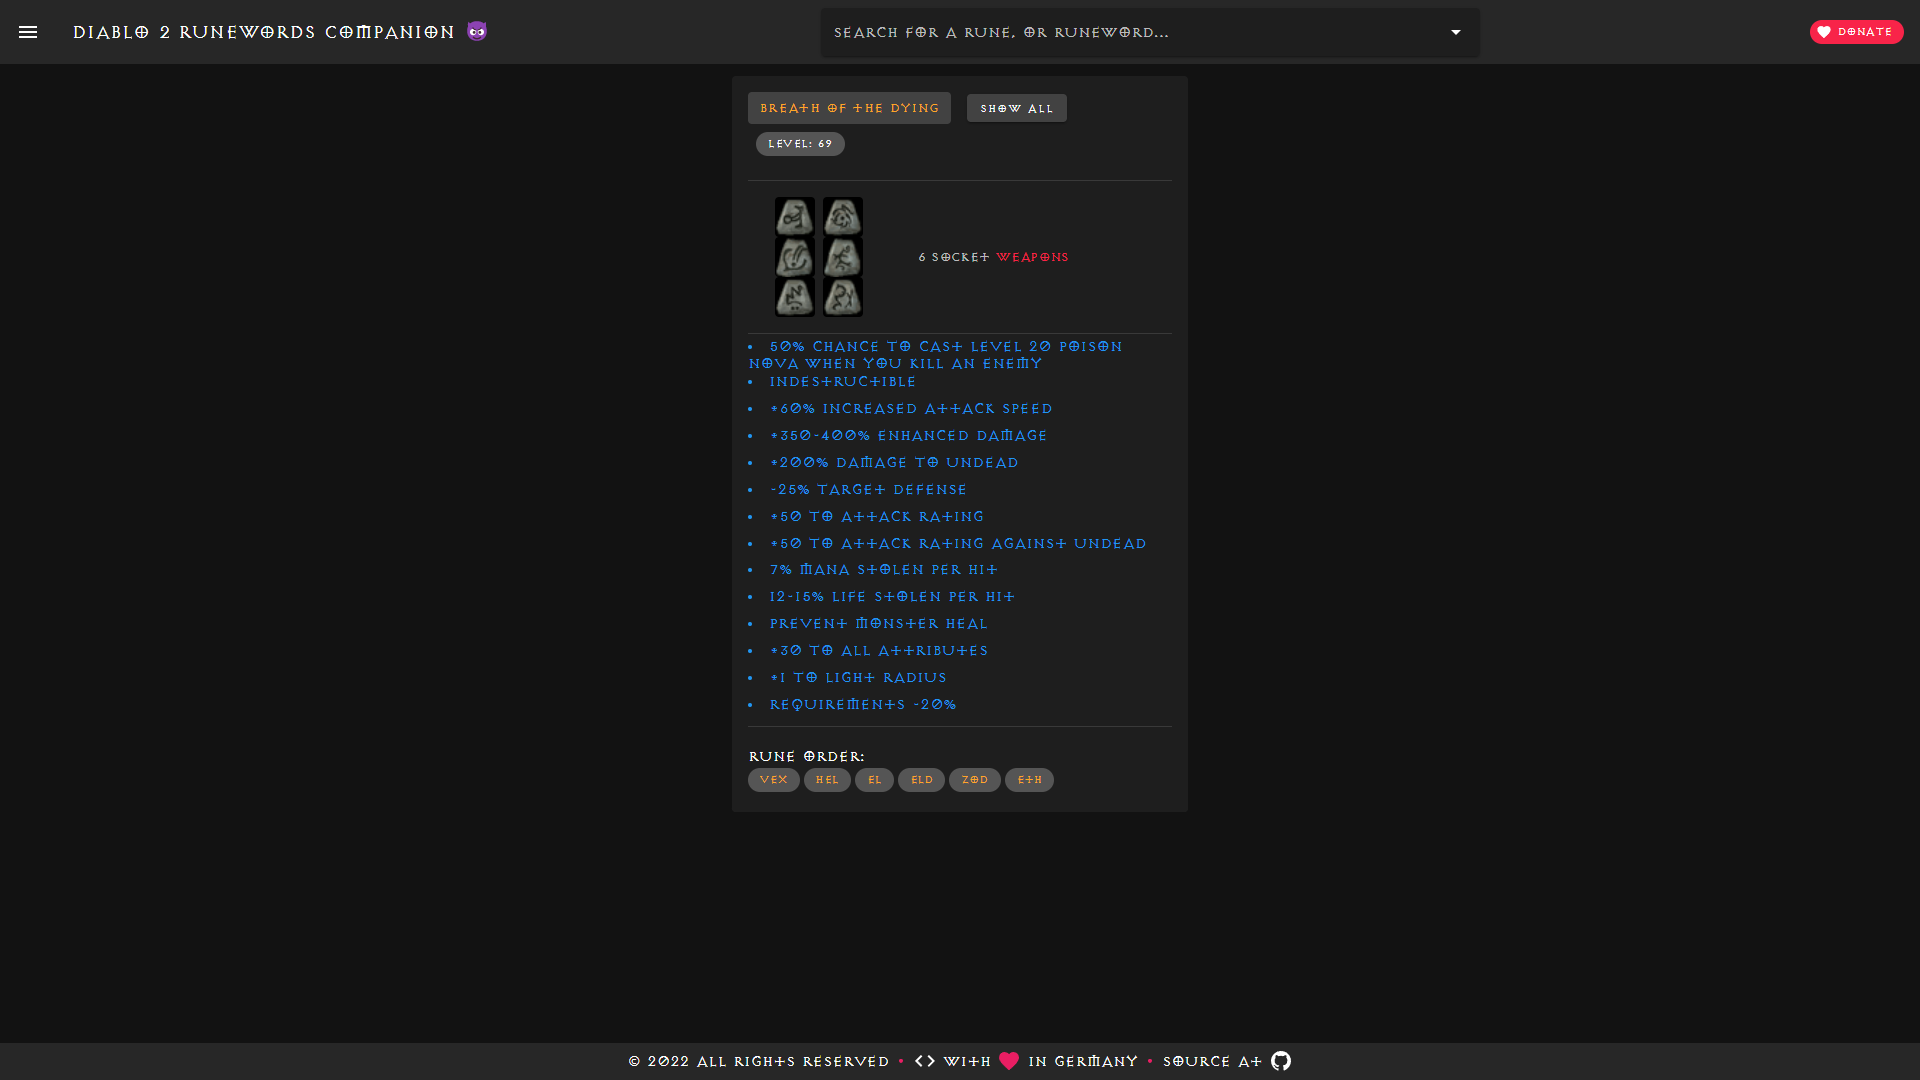The image size is (1920, 1080).
Task: Open the hamburger navigation menu
Action: [28, 32]
